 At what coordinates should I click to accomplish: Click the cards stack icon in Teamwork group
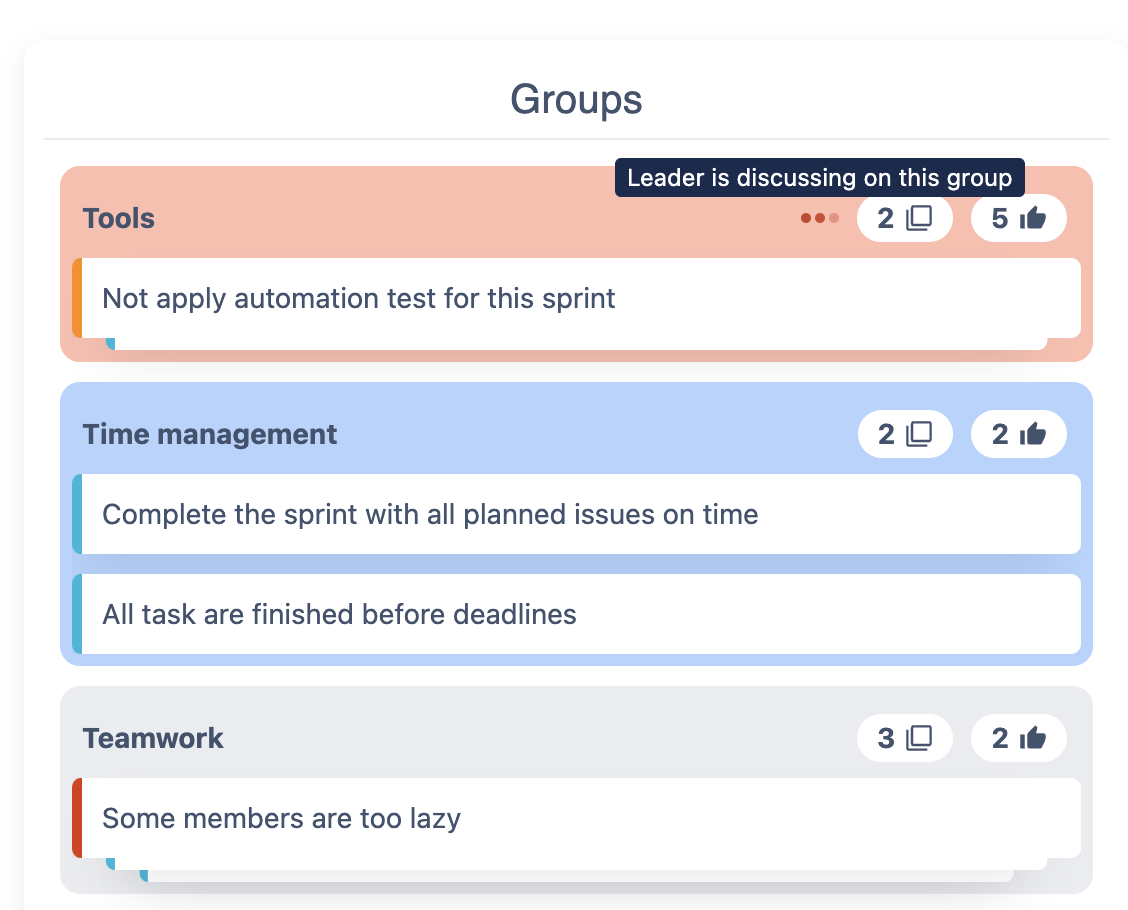click(919, 738)
